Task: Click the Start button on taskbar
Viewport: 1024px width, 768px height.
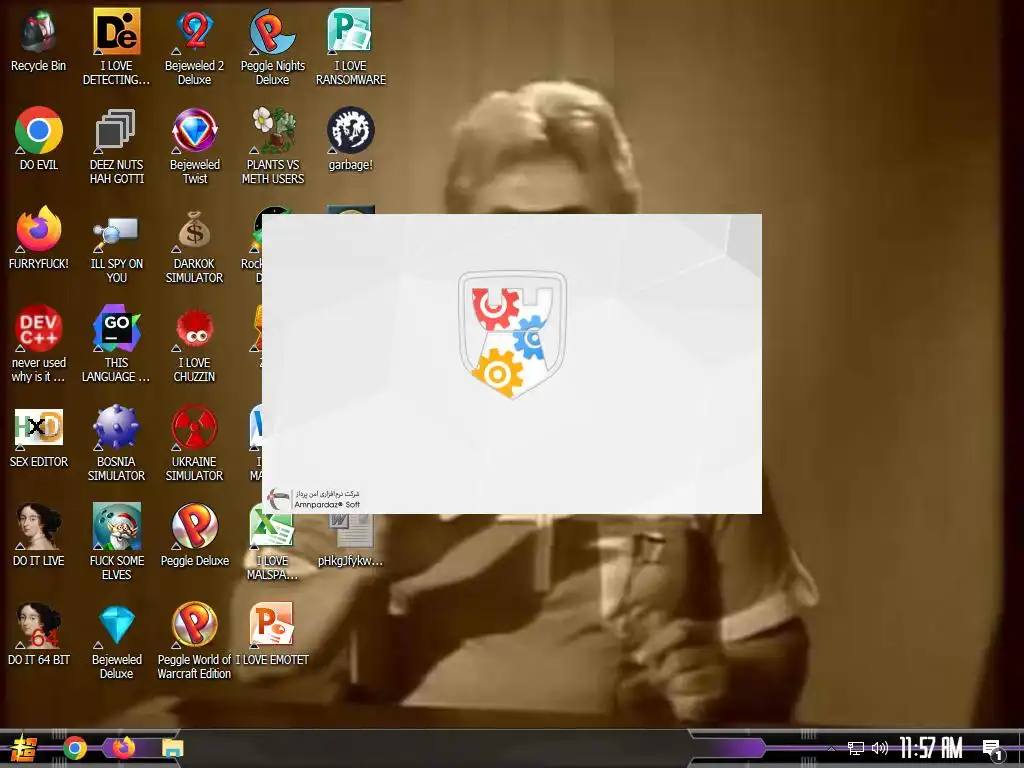Action: (24, 748)
